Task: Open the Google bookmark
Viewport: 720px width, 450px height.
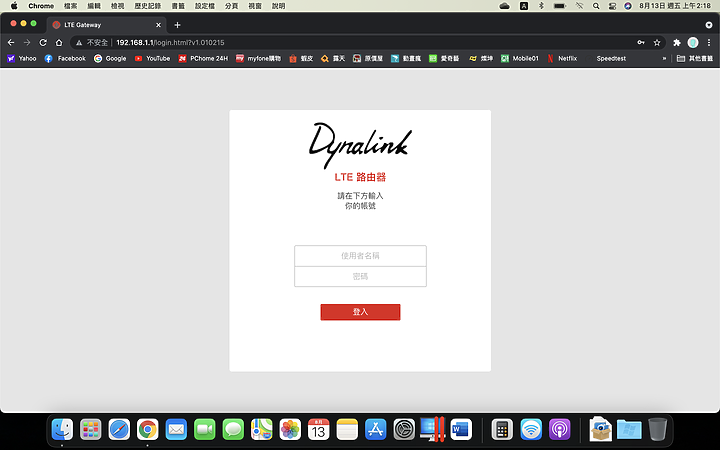Action: click(x=110, y=58)
